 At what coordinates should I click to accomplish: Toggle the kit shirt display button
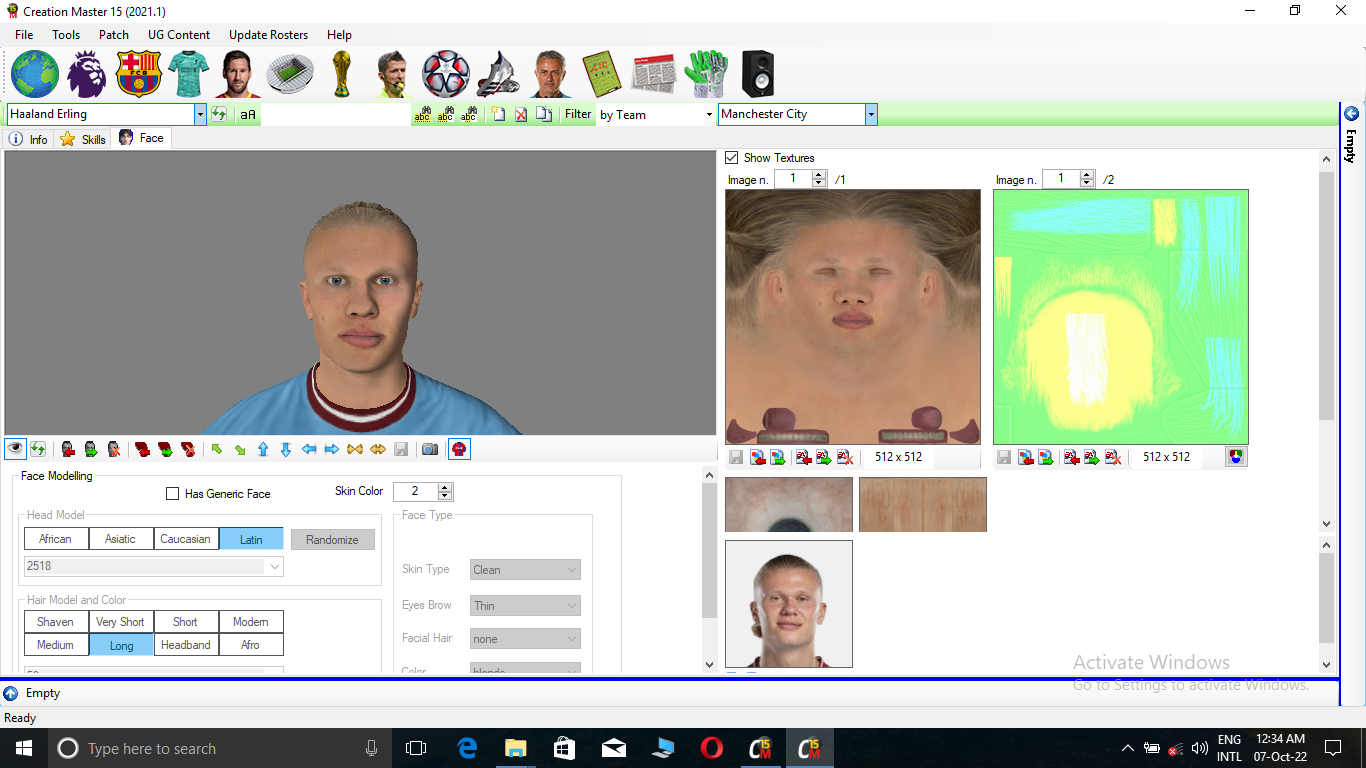(x=459, y=449)
